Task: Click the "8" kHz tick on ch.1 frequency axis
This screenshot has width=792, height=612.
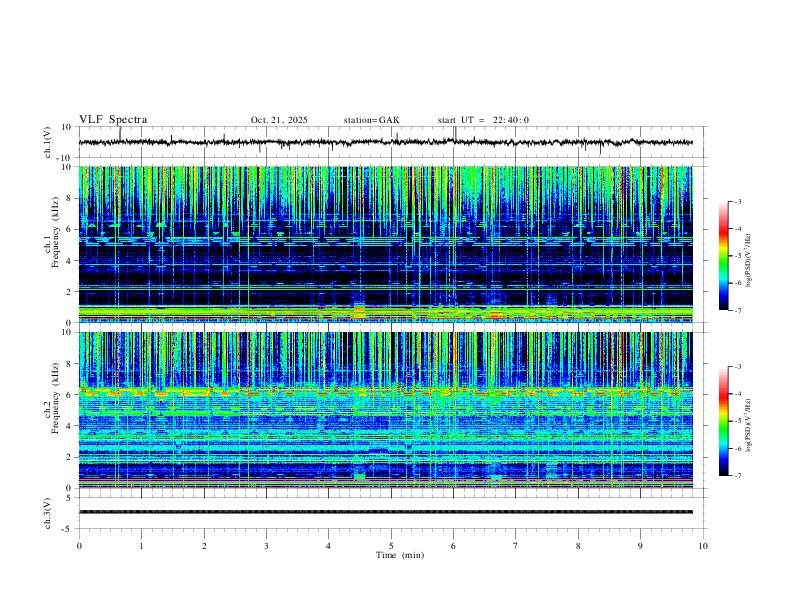Action: [x=70, y=198]
